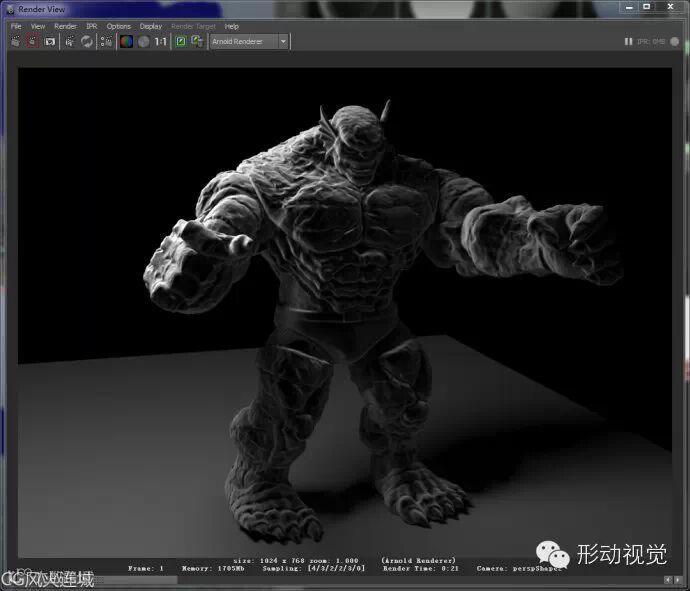Pause IPR tuning with the pause button
The width and height of the screenshot is (690, 591).
(x=628, y=42)
